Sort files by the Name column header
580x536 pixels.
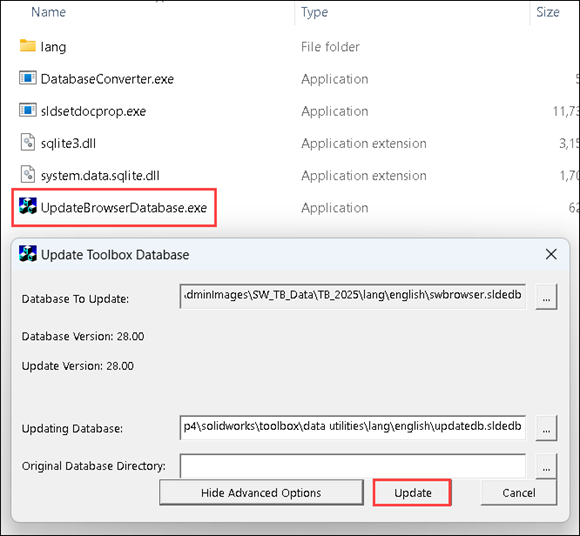pyautogui.click(x=48, y=12)
